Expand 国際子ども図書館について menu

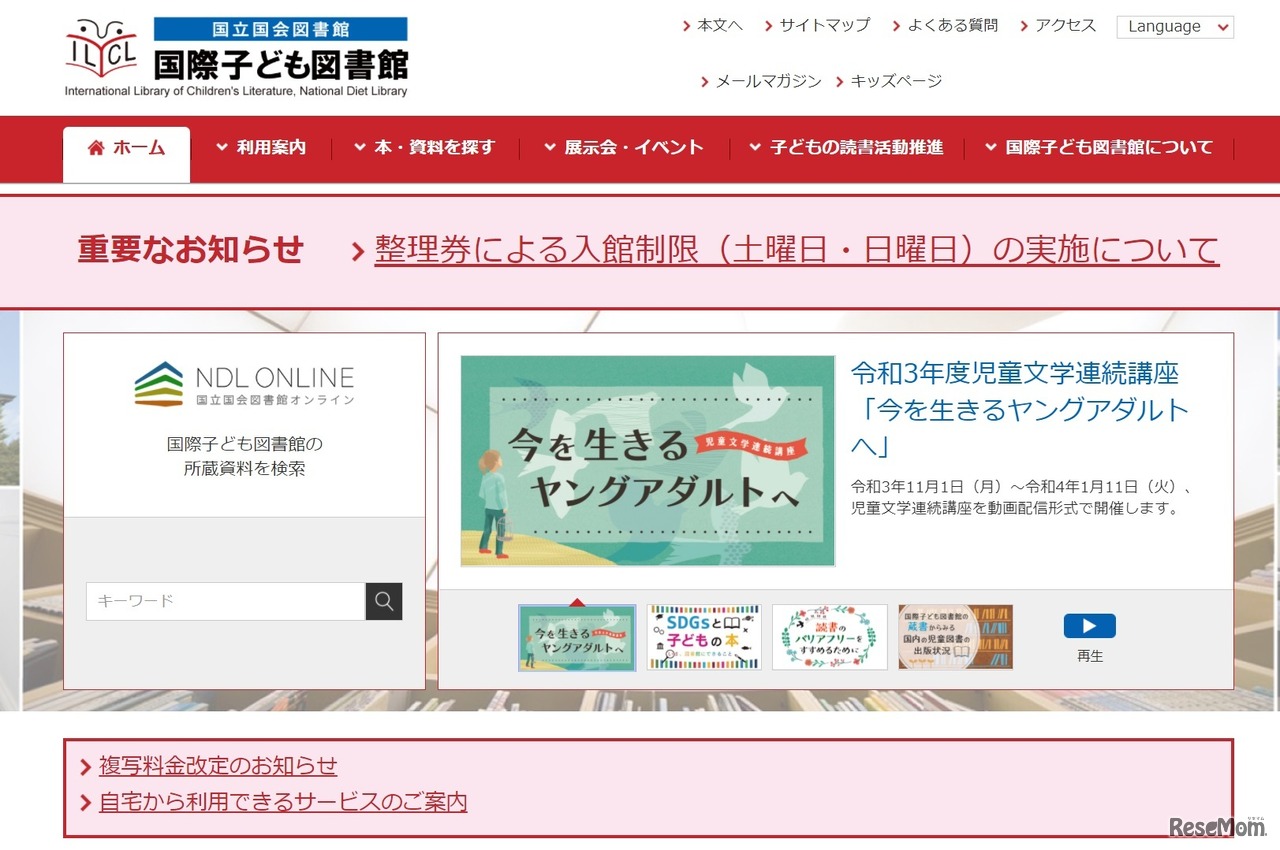coord(1099,147)
